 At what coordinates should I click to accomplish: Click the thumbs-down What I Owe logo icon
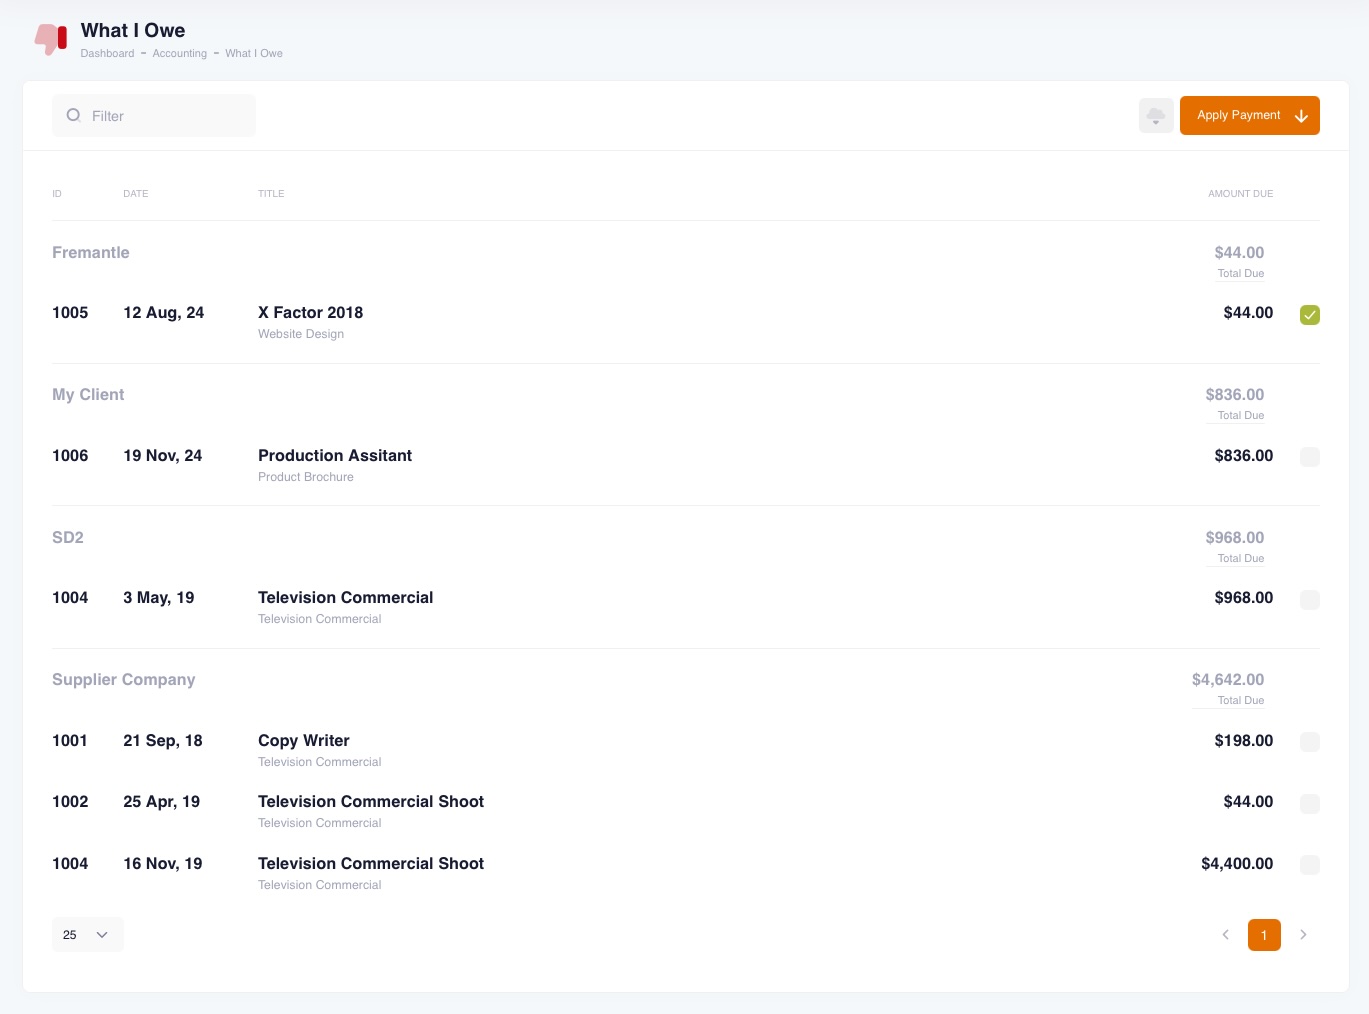coord(50,39)
